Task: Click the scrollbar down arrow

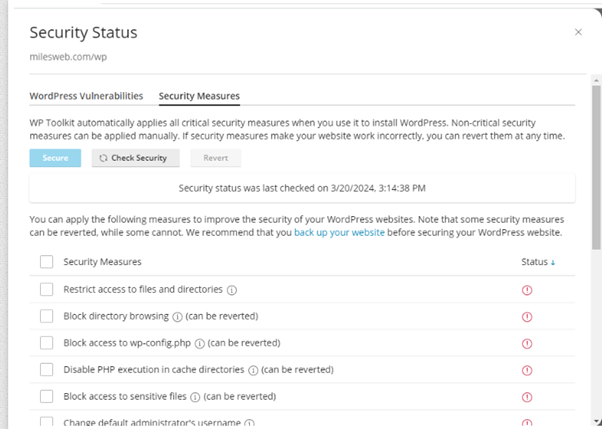Action: pos(596,422)
